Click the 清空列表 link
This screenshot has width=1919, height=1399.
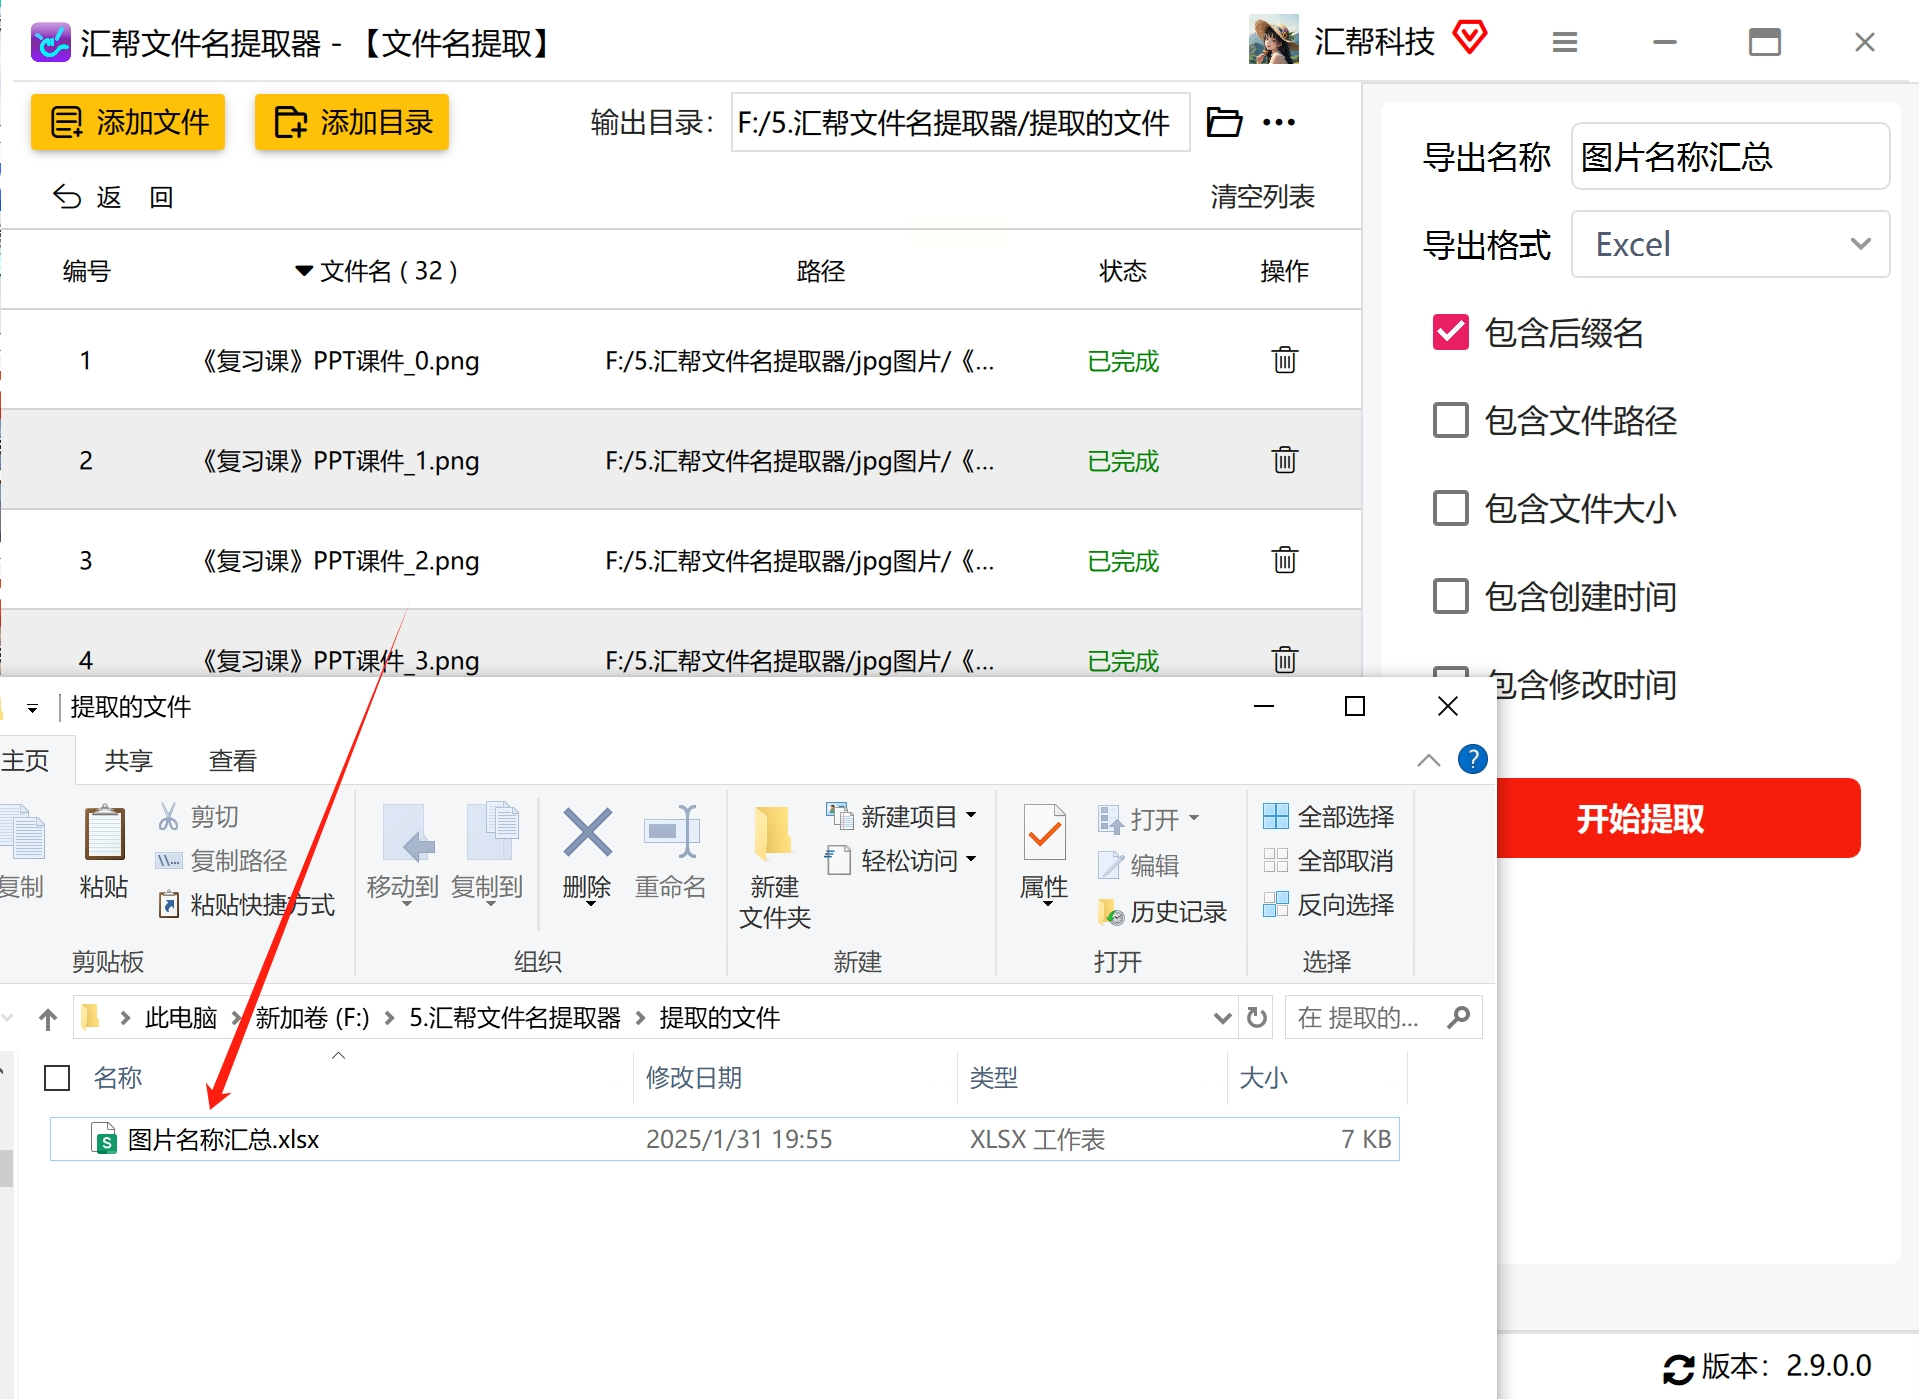tap(1262, 197)
